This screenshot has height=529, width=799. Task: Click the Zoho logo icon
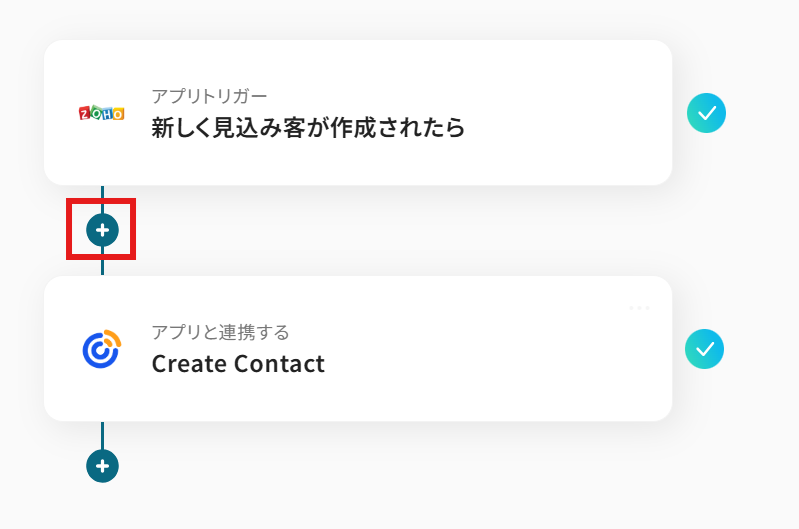click(x=101, y=113)
